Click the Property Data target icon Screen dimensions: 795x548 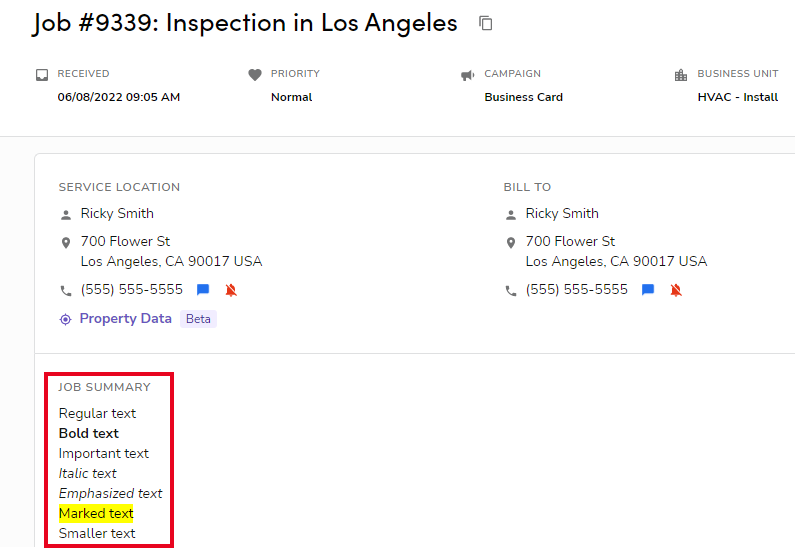pos(66,319)
